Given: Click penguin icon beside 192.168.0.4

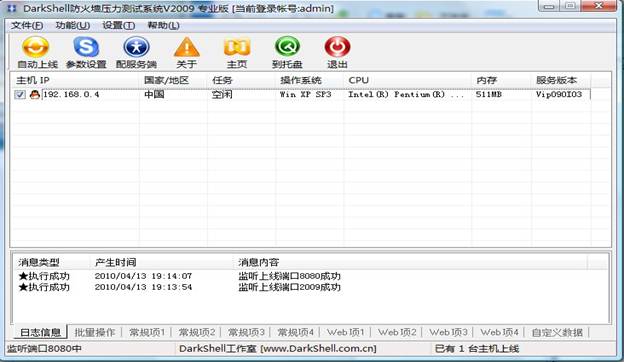Looking at the screenshot, I should (35, 94).
